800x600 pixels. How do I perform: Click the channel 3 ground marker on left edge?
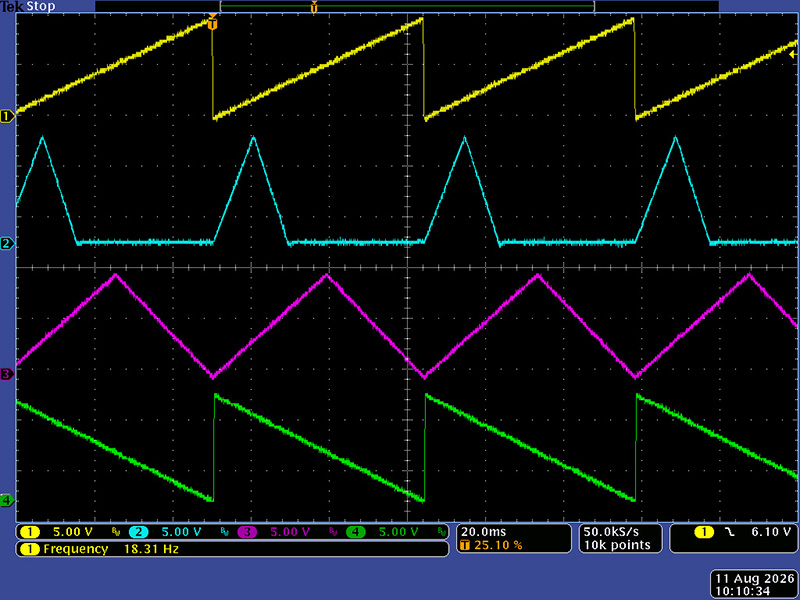click(x=7, y=374)
